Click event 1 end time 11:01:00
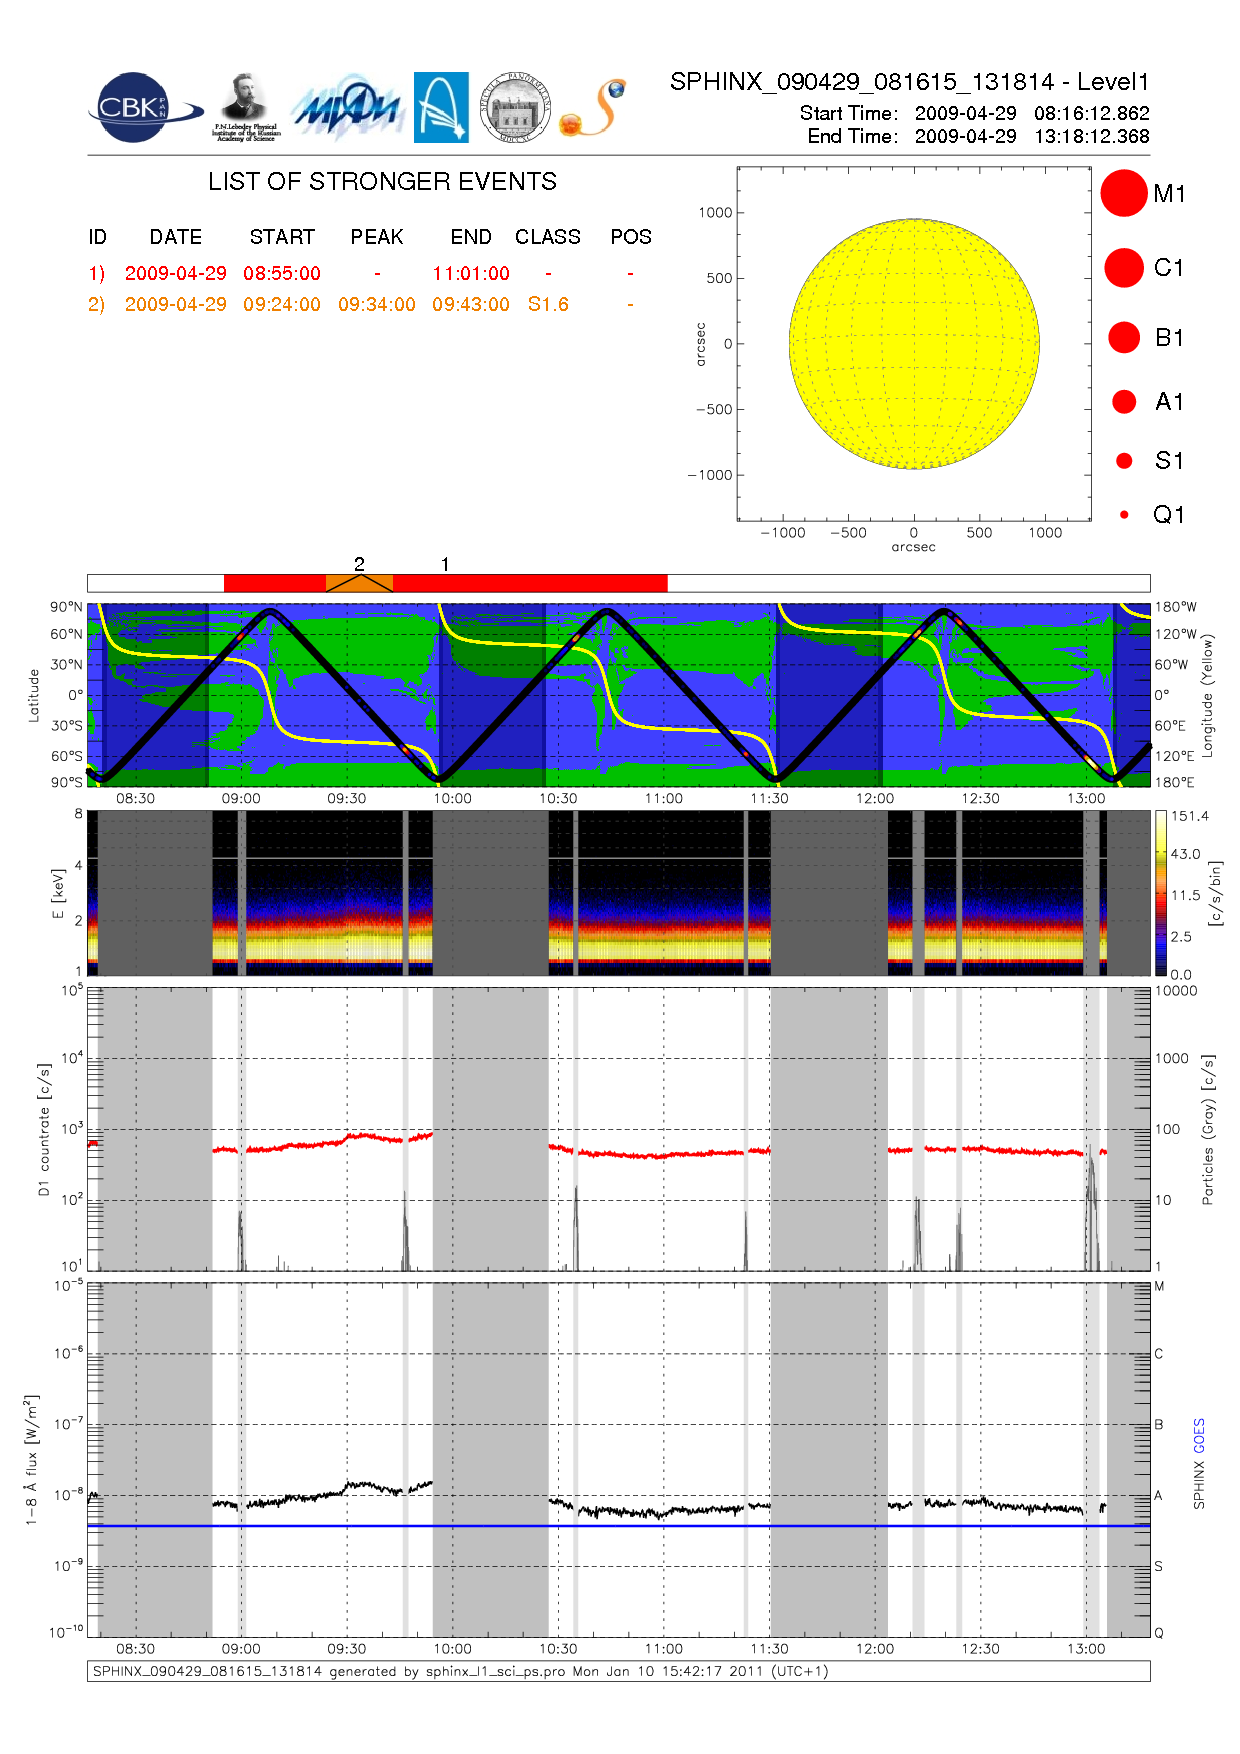This screenshot has height=1754, width=1240. point(471,273)
